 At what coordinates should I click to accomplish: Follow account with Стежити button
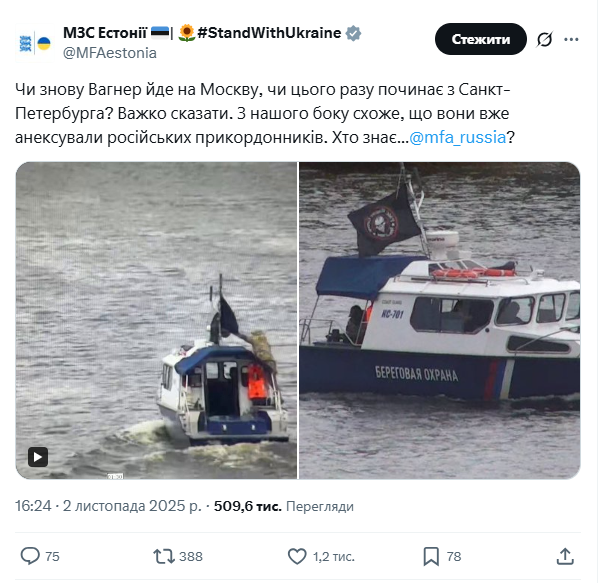click(x=481, y=39)
